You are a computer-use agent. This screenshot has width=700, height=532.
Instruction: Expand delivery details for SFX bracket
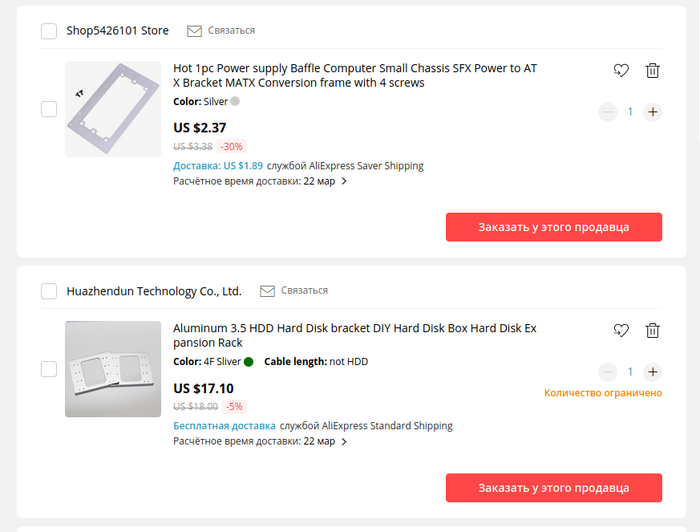coord(344,182)
